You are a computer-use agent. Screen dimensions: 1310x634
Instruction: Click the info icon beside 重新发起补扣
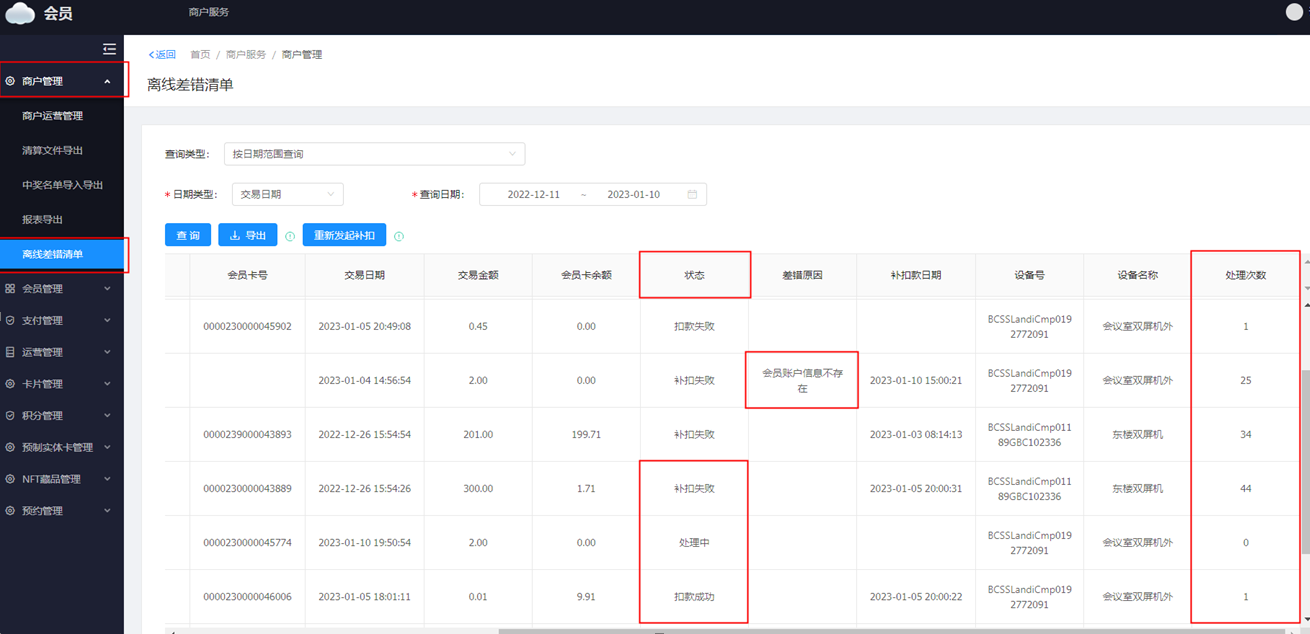pos(399,236)
